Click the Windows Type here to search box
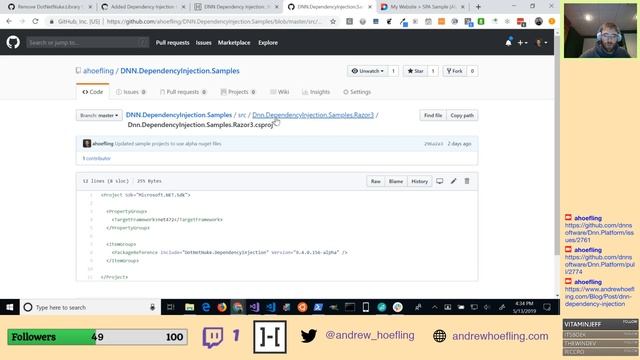Image resolution: width=640 pixels, height=360 pixels. 90,307
